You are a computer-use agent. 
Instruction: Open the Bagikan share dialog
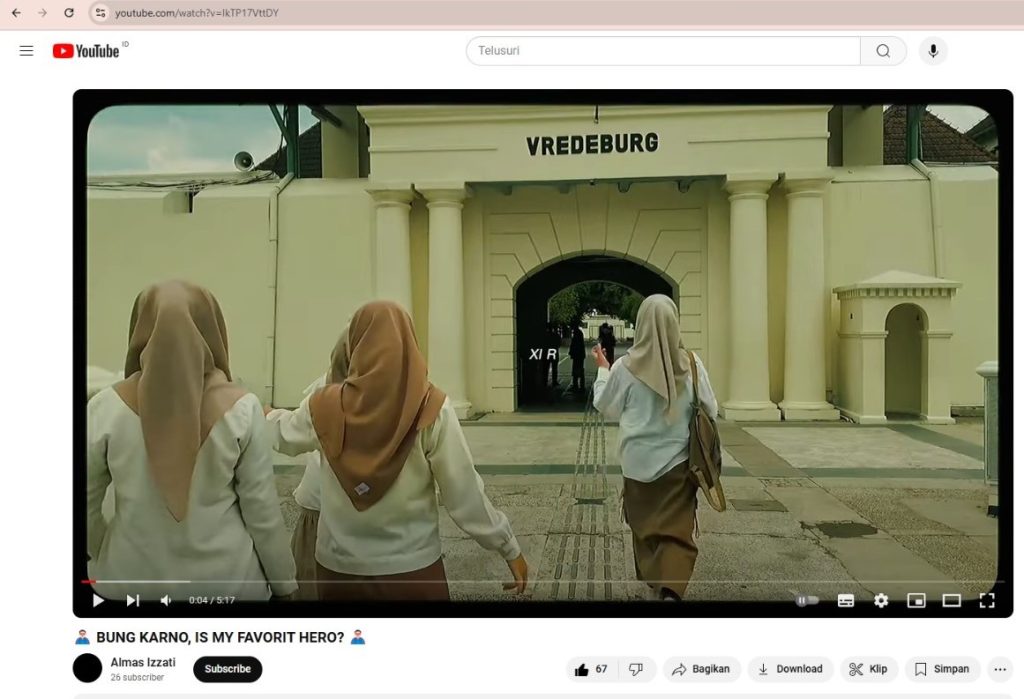(x=701, y=669)
